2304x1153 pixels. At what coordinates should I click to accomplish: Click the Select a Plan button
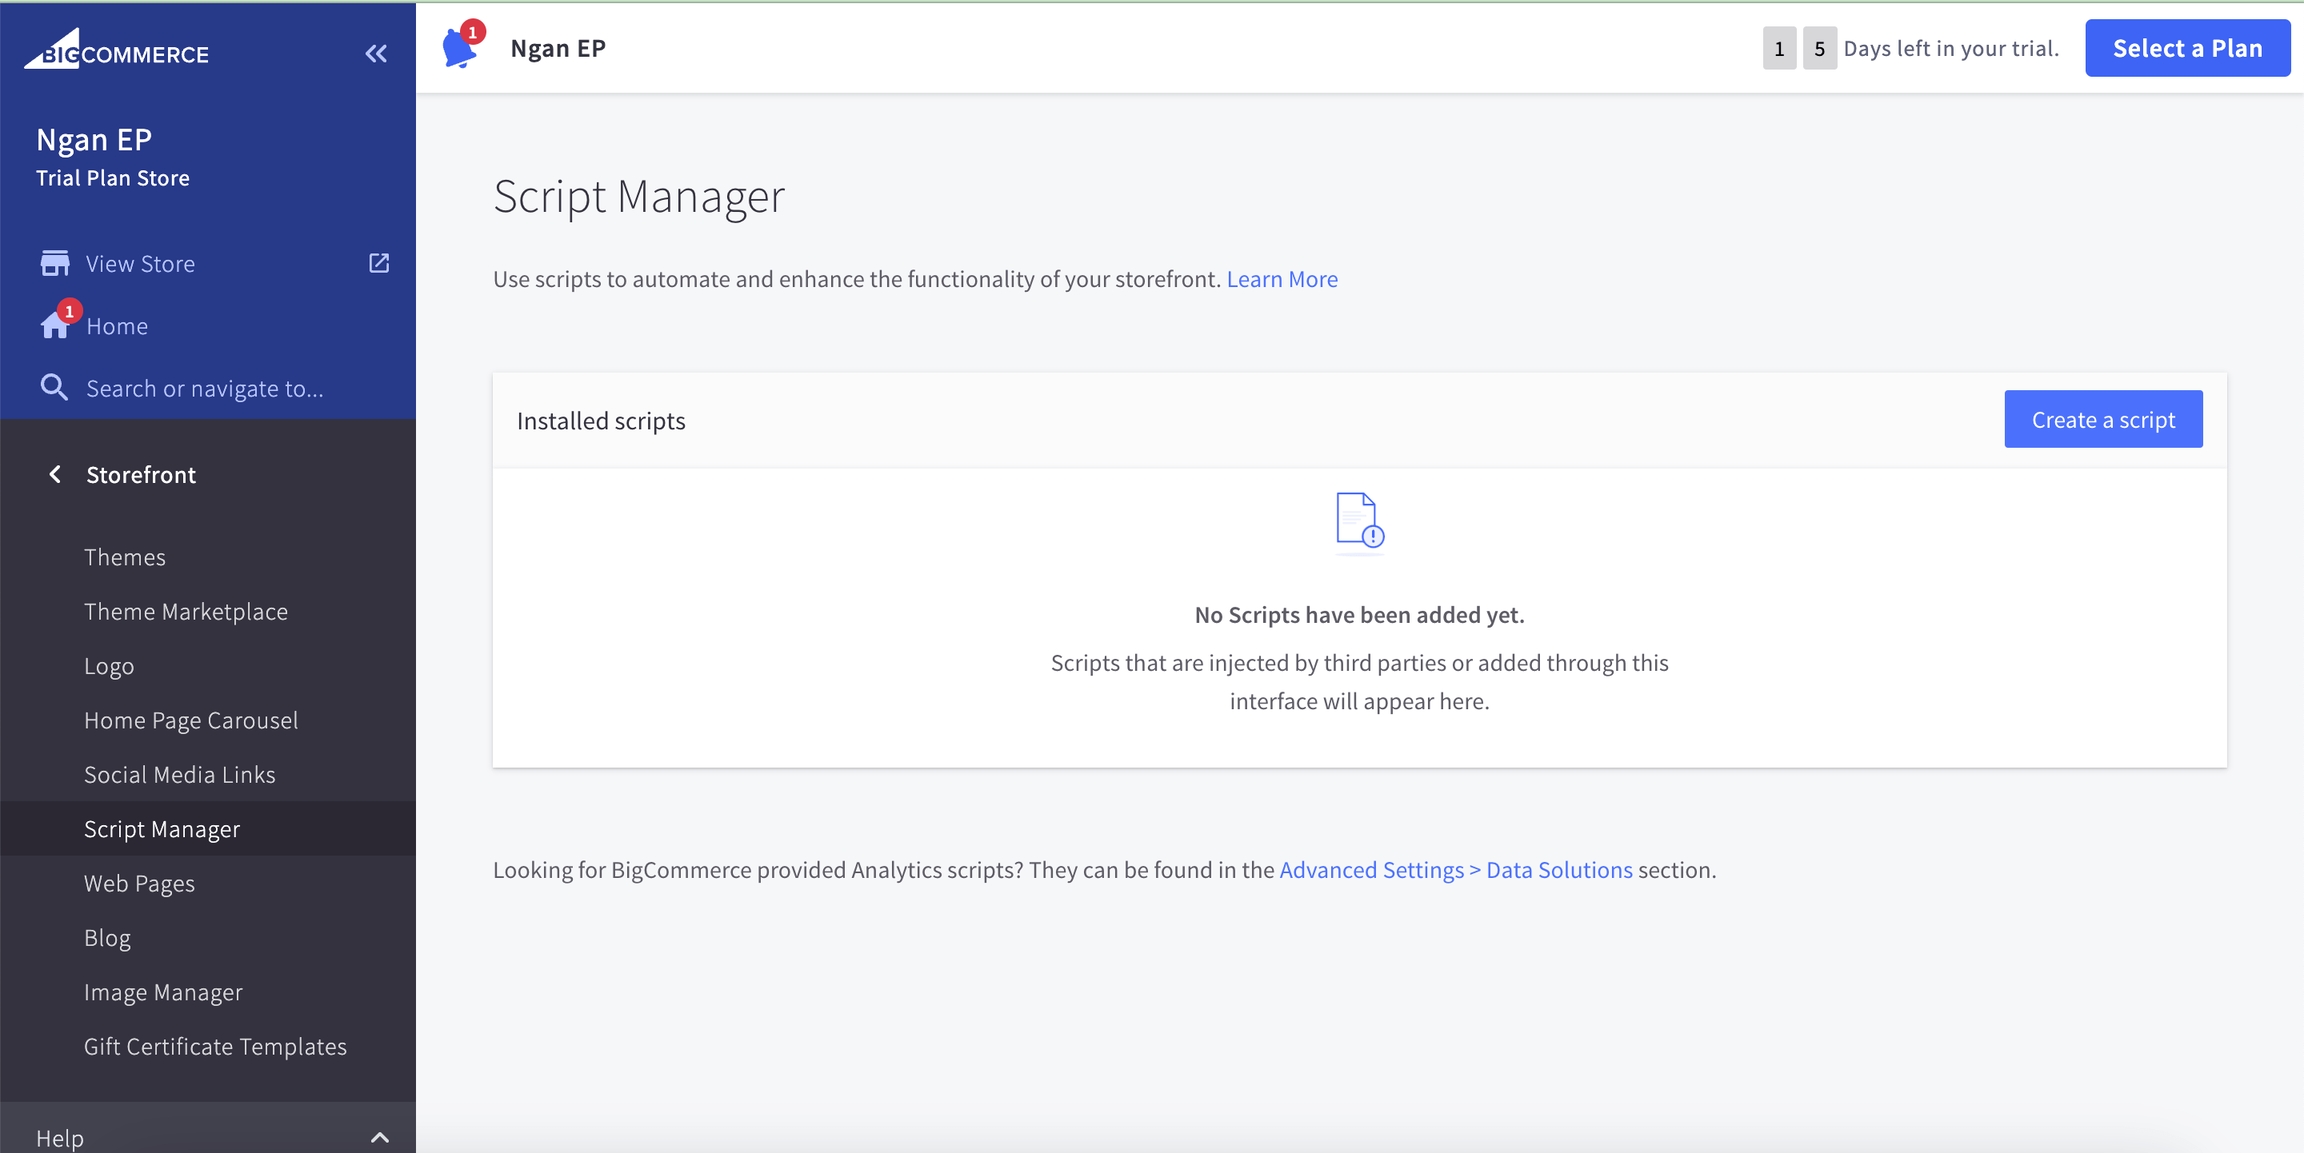coord(2187,48)
